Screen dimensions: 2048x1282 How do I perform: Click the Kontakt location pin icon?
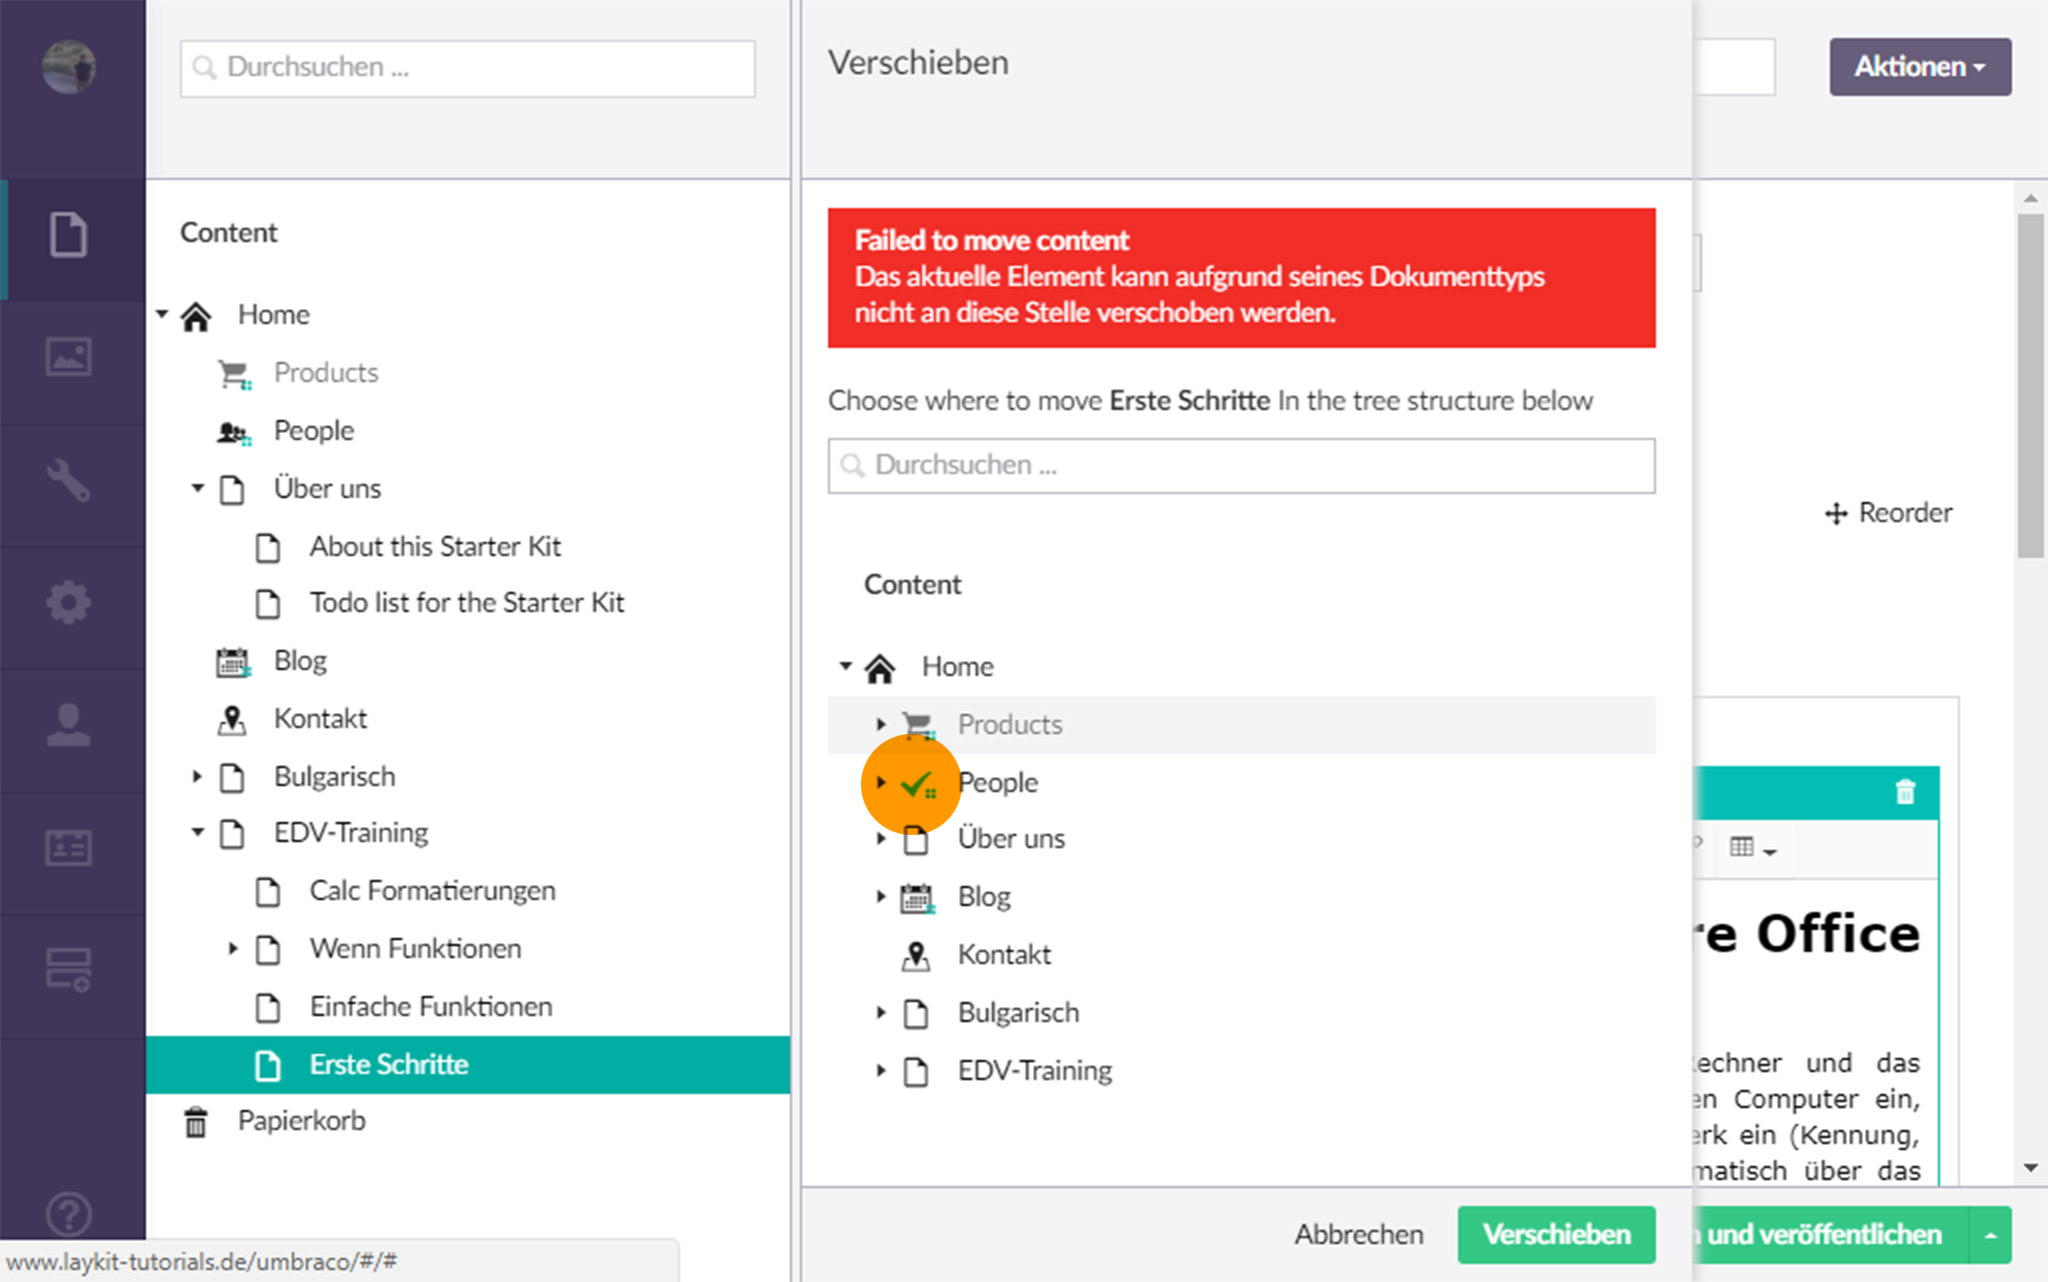pyautogui.click(x=232, y=718)
